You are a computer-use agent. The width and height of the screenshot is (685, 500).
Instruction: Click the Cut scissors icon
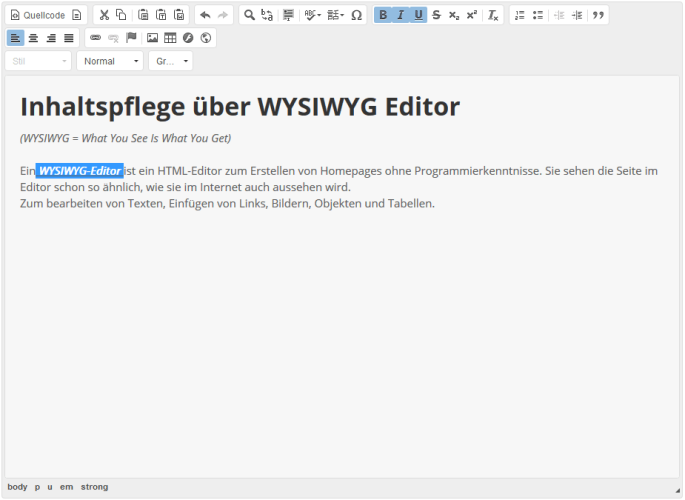[104, 15]
